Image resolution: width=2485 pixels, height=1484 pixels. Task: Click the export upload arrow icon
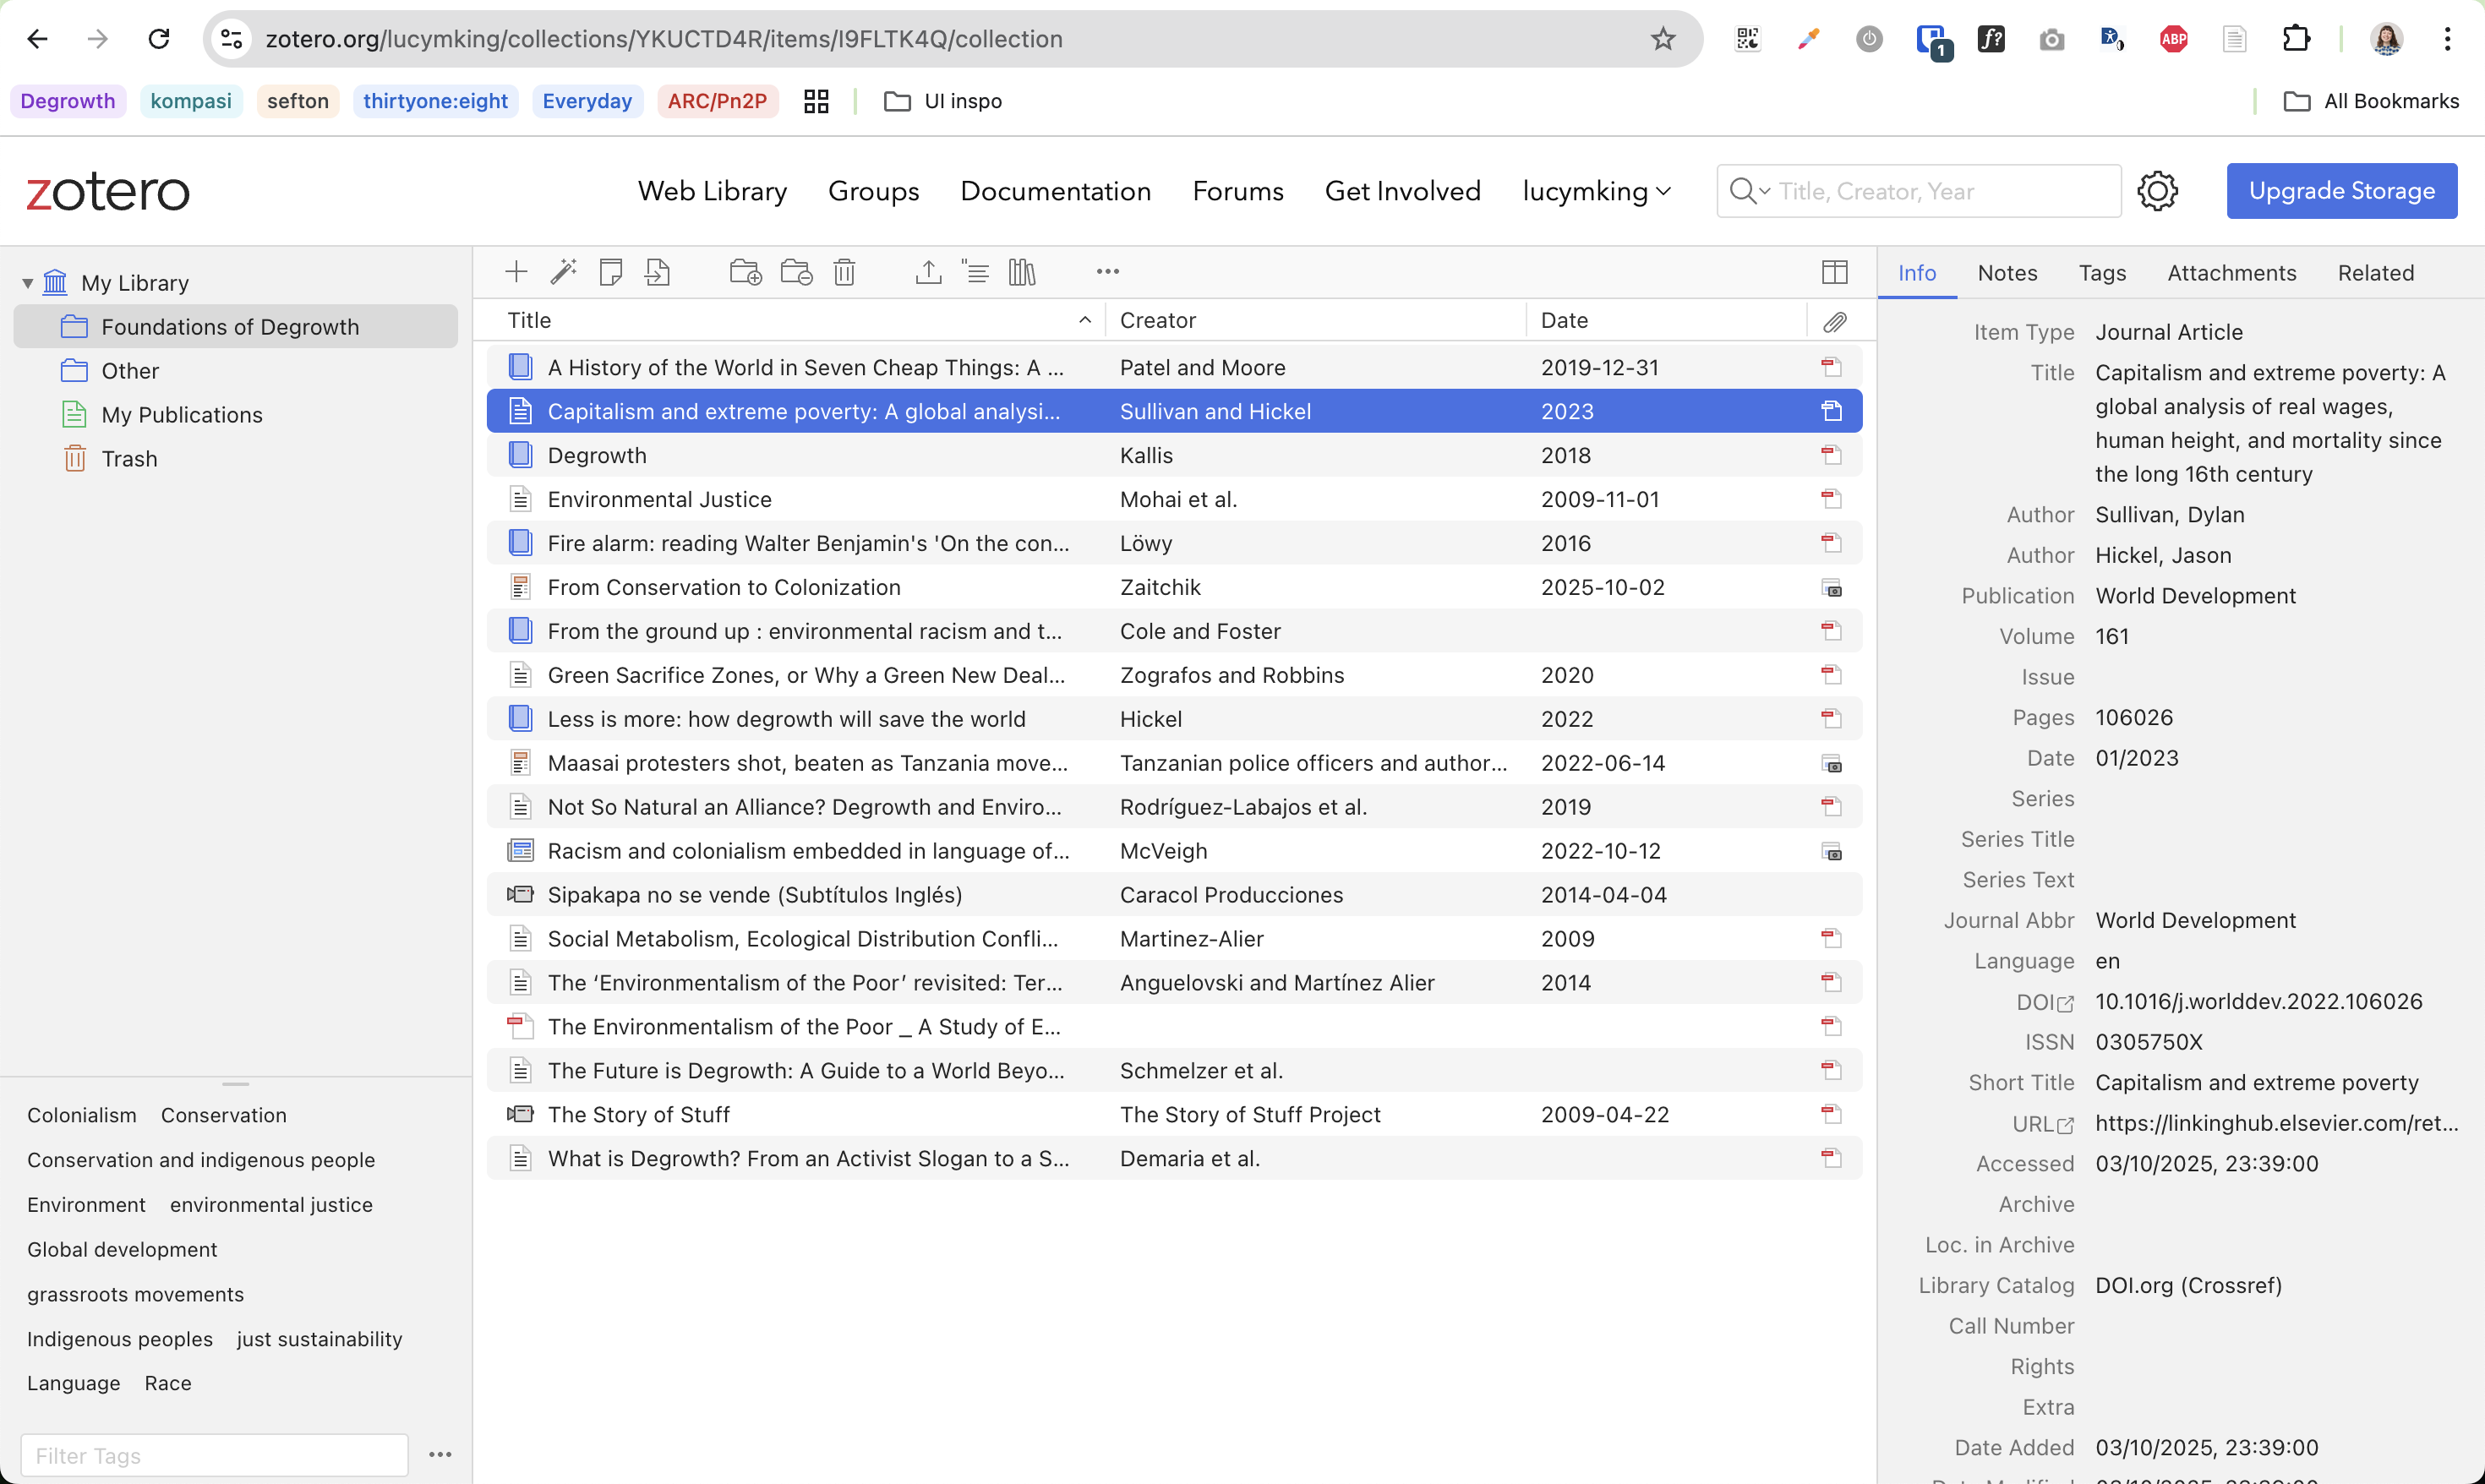tap(928, 272)
